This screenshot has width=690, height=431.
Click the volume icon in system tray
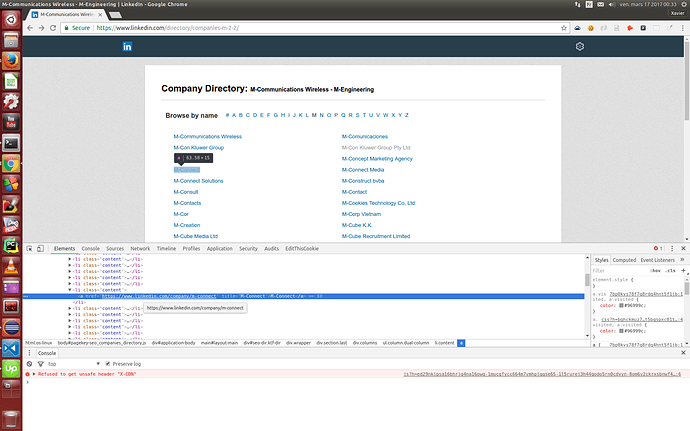click(x=611, y=4)
